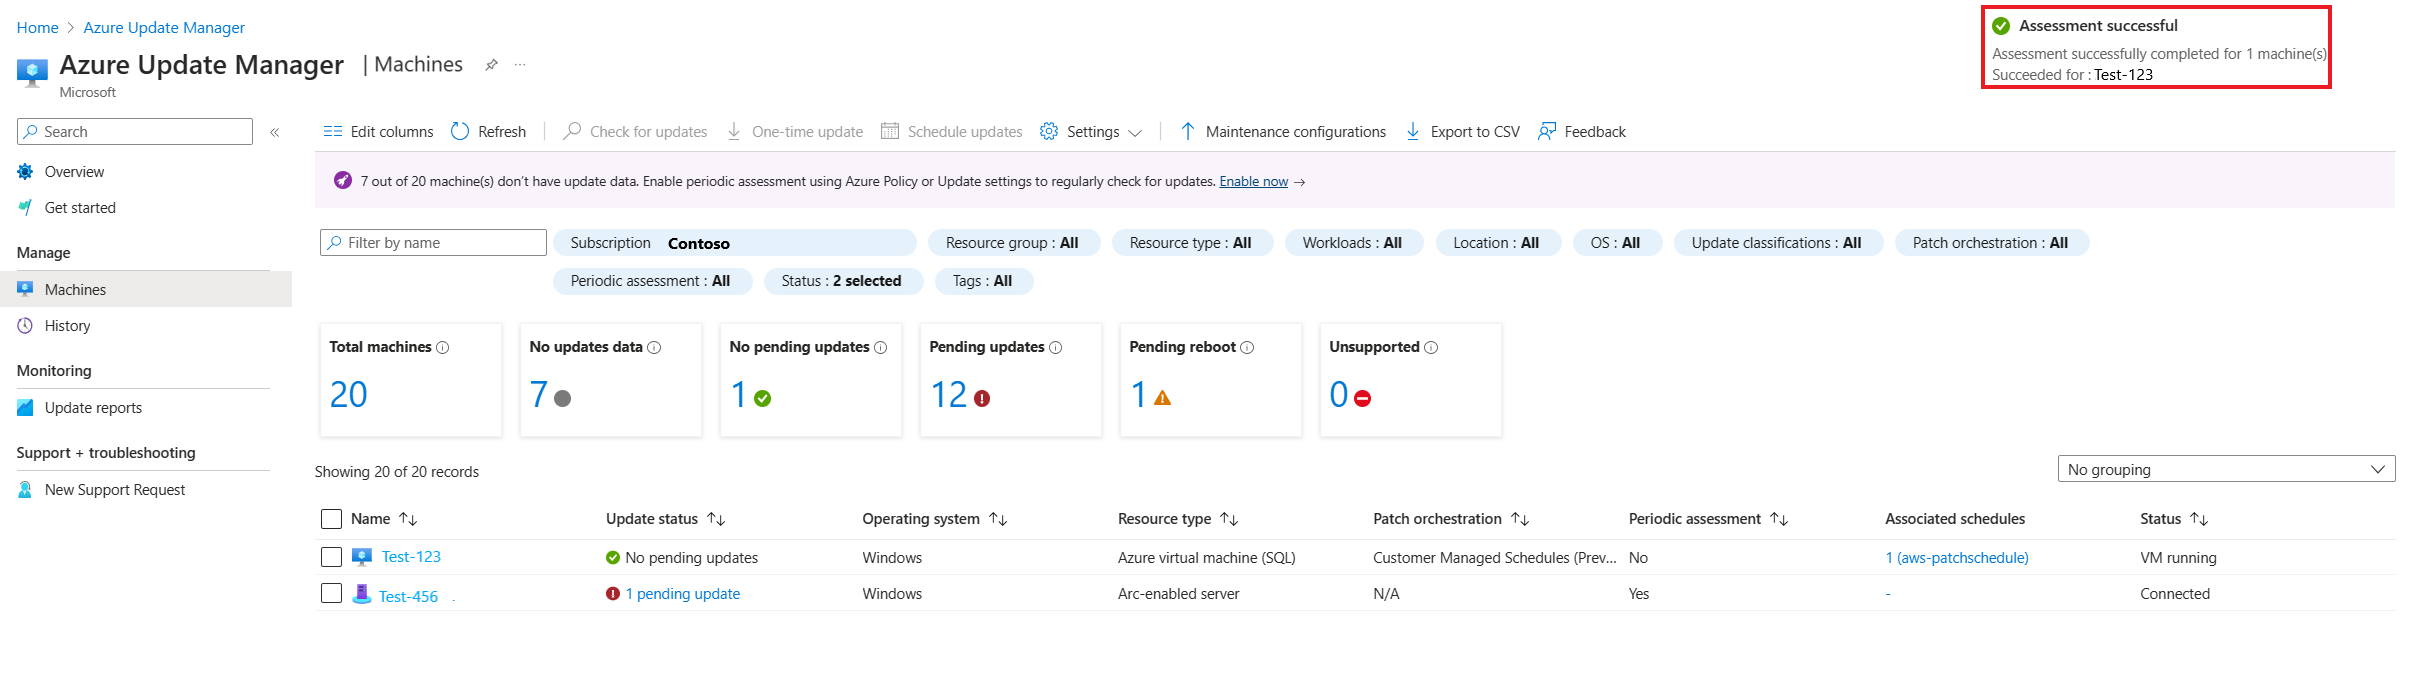2410x673 pixels.
Task: Select the Test-123 row checkbox
Action: (x=332, y=557)
